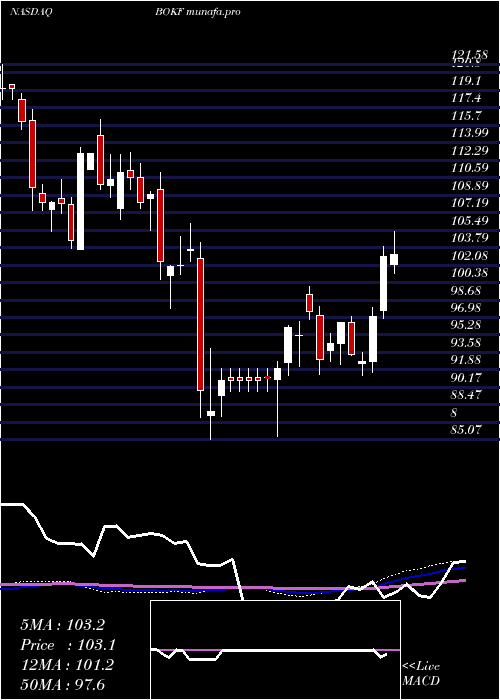Click the 107.19 price axis label
The width and height of the screenshot is (500, 700).
click(x=470, y=203)
